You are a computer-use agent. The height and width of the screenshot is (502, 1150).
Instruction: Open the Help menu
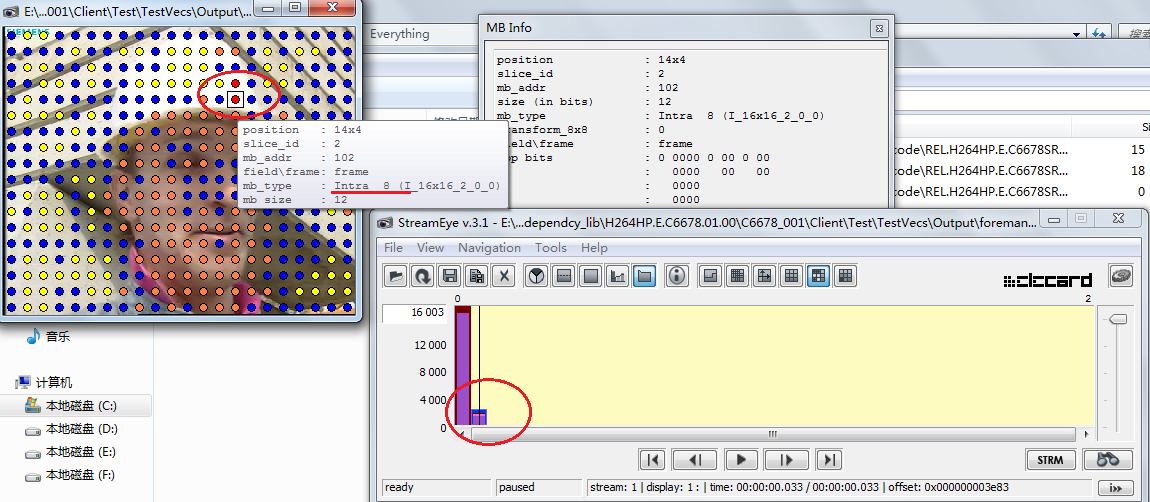(x=594, y=247)
